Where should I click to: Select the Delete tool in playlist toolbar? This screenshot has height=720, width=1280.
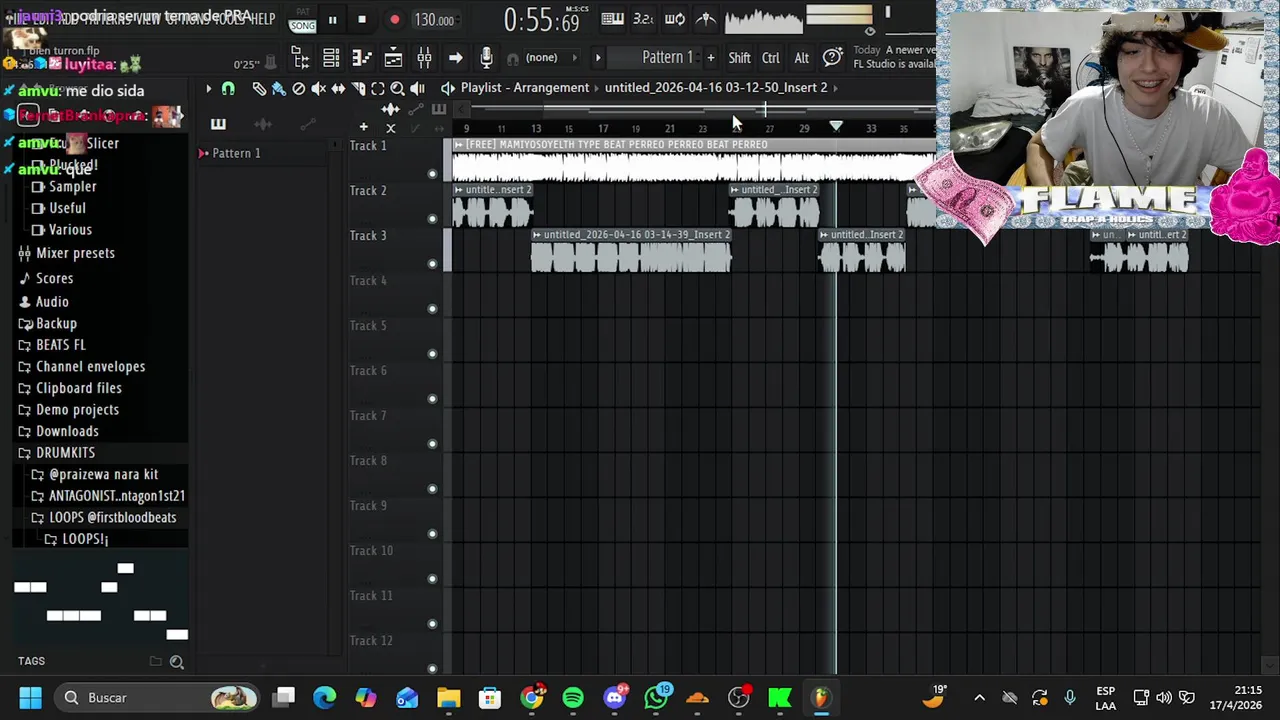[x=298, y=88]
